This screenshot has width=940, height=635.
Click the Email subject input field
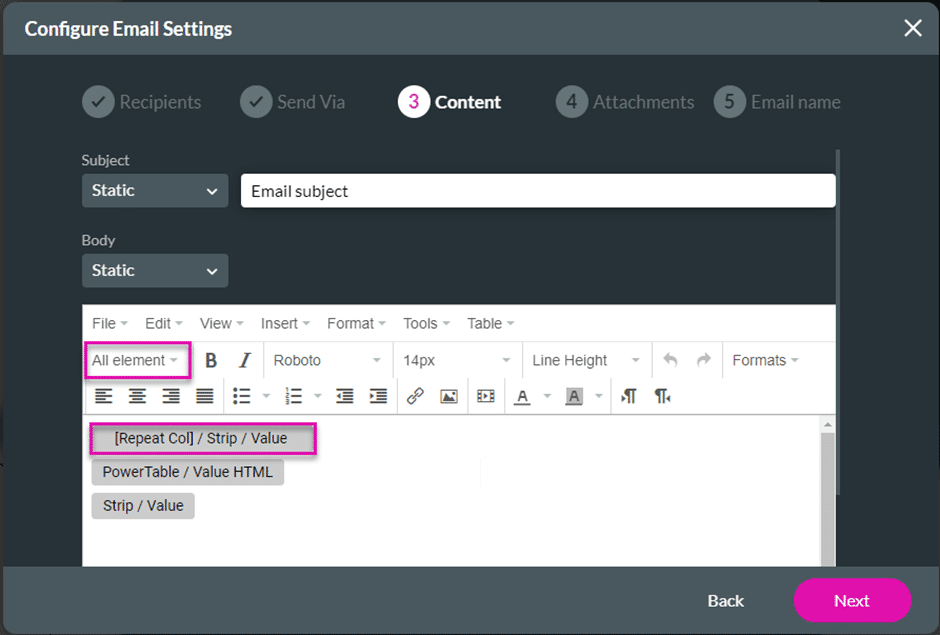pos(537,191)
